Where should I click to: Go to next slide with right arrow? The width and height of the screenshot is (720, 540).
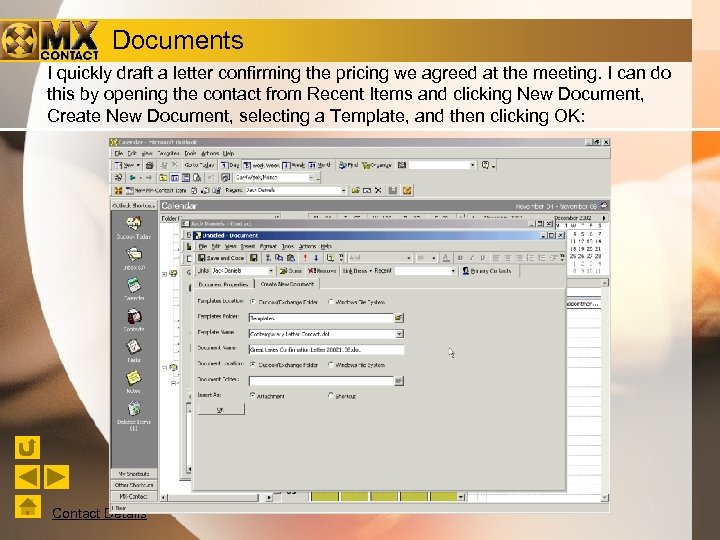tap(56, 477)
